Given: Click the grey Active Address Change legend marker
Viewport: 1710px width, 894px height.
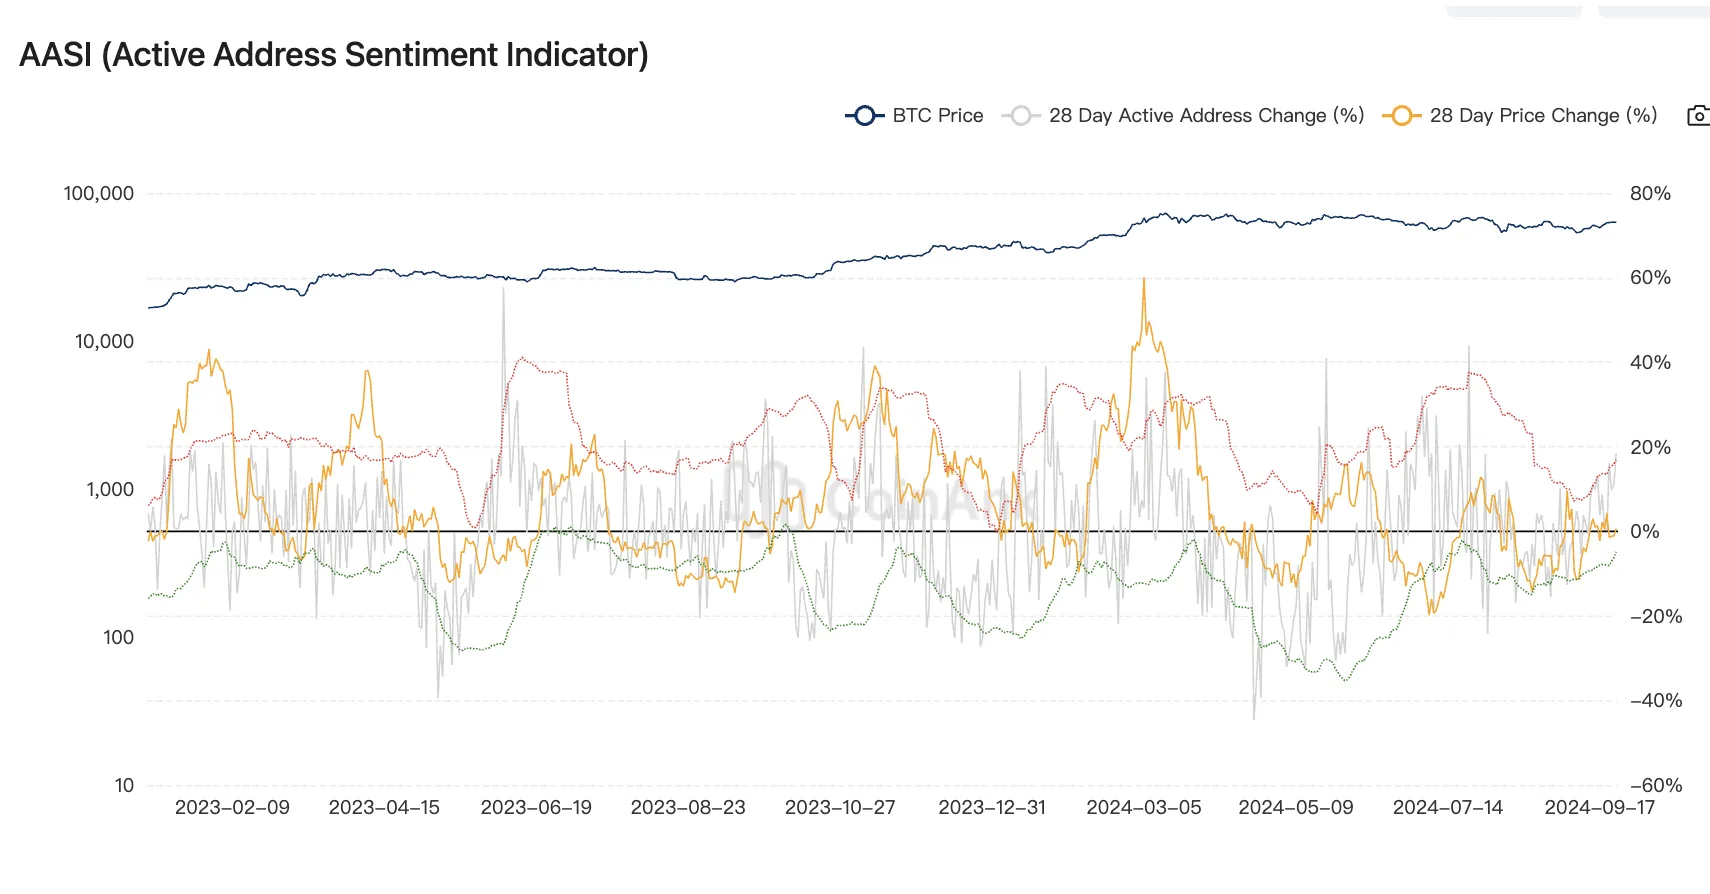Looking at the screenshot, I should tap(1021, 116).
